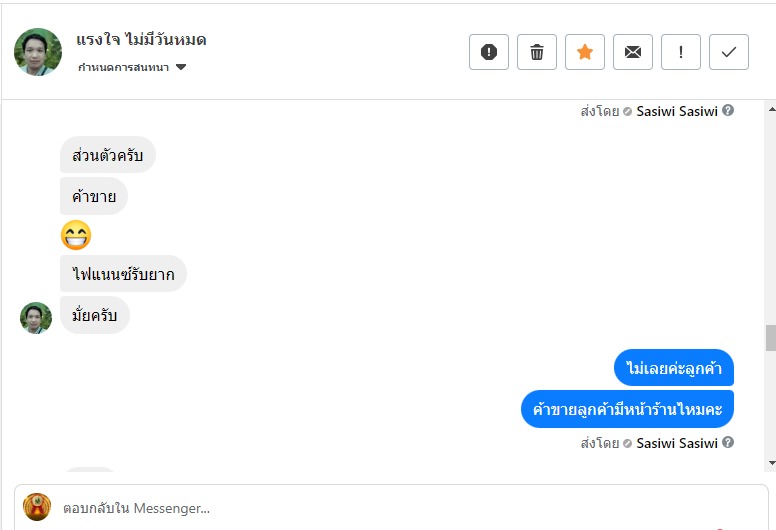Click the chat scrollbar thumb
Viewport: 776px width, 530px height.
click(770, 338)
